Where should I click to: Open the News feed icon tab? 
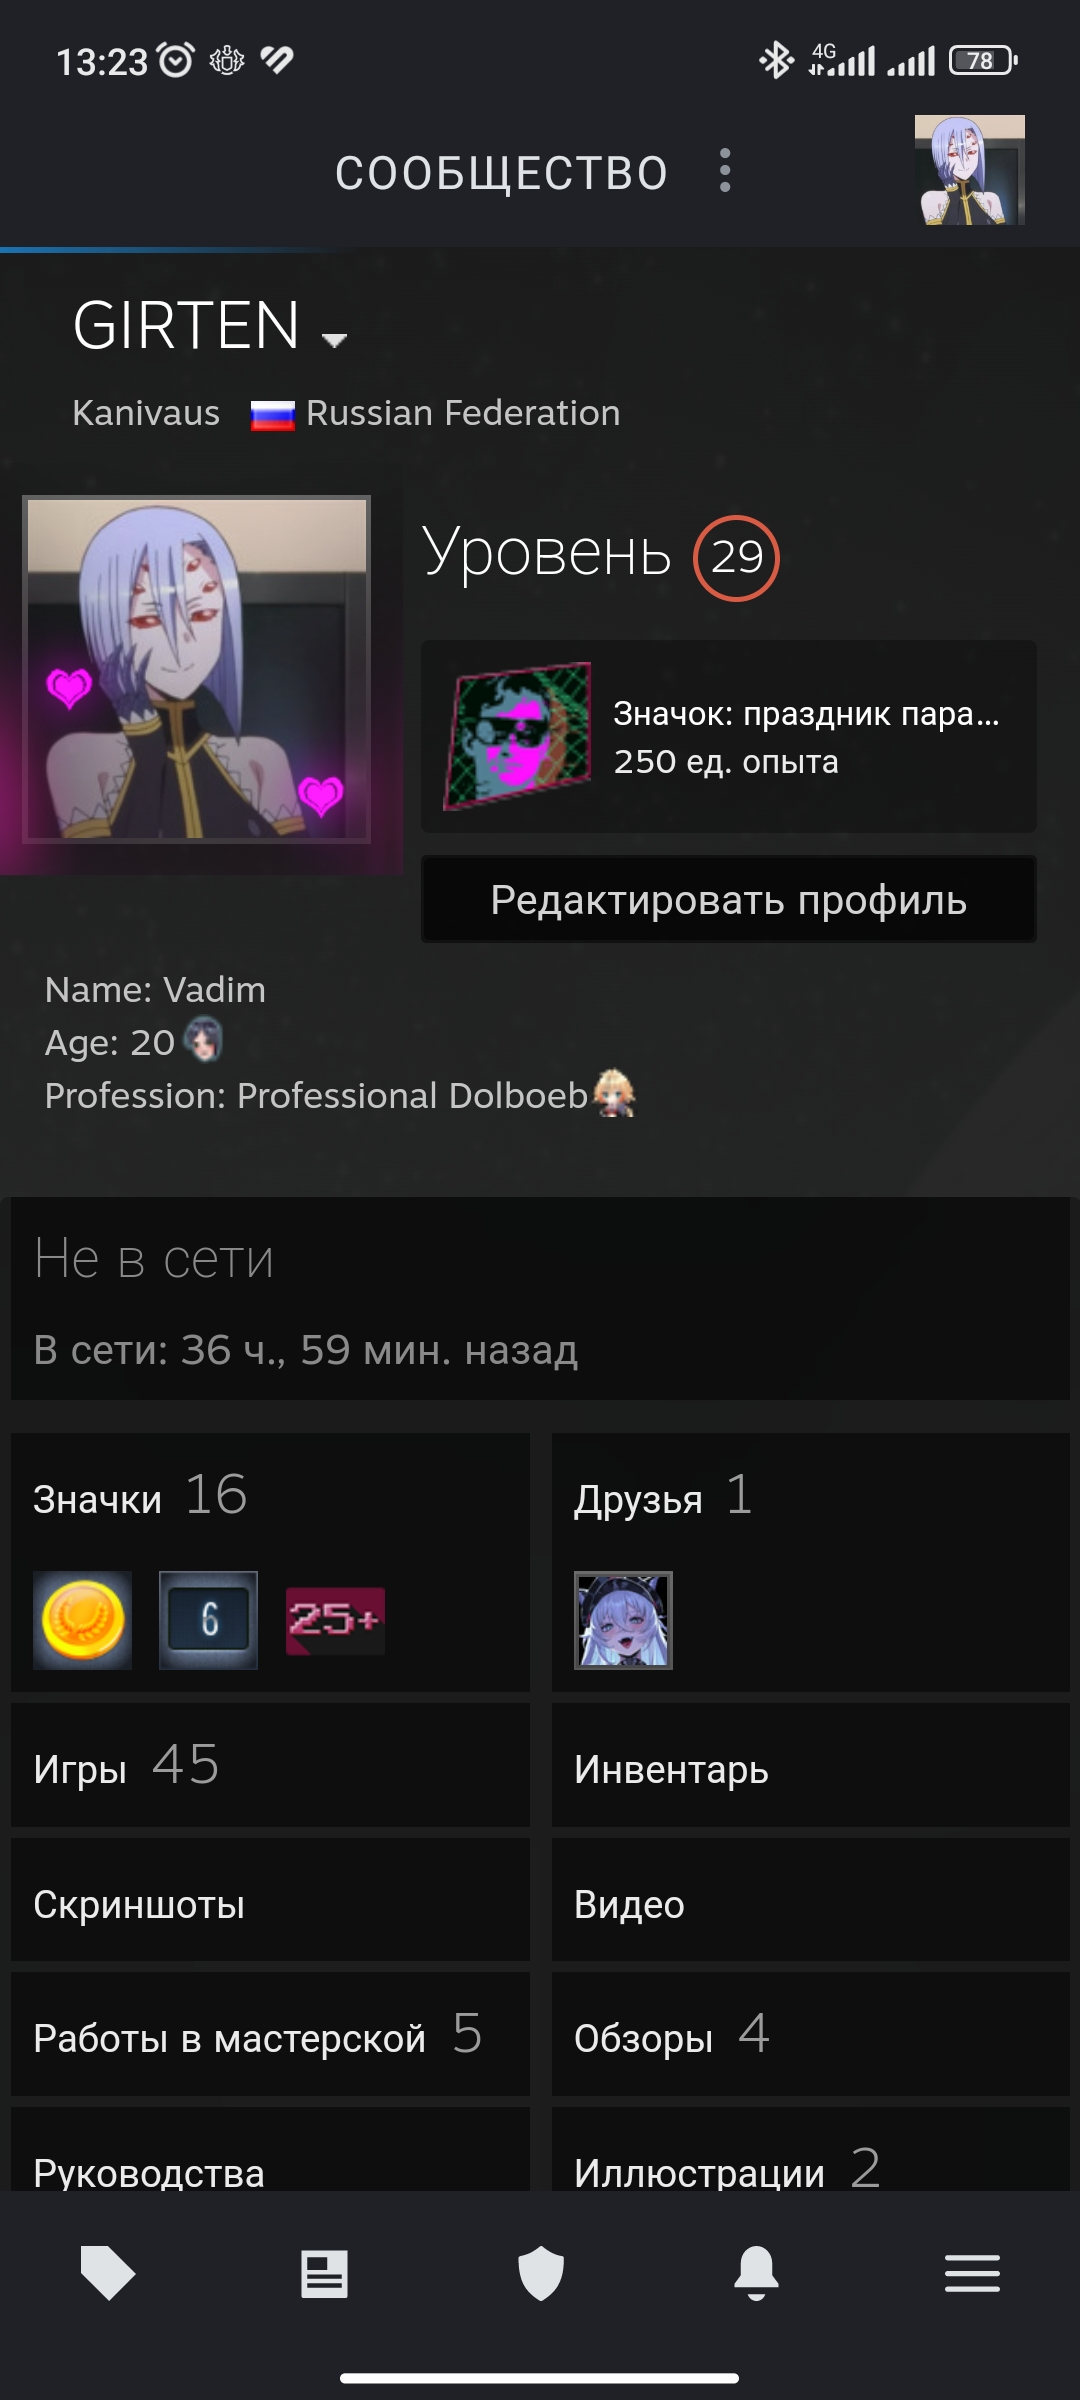click(x=324, y=2273)
